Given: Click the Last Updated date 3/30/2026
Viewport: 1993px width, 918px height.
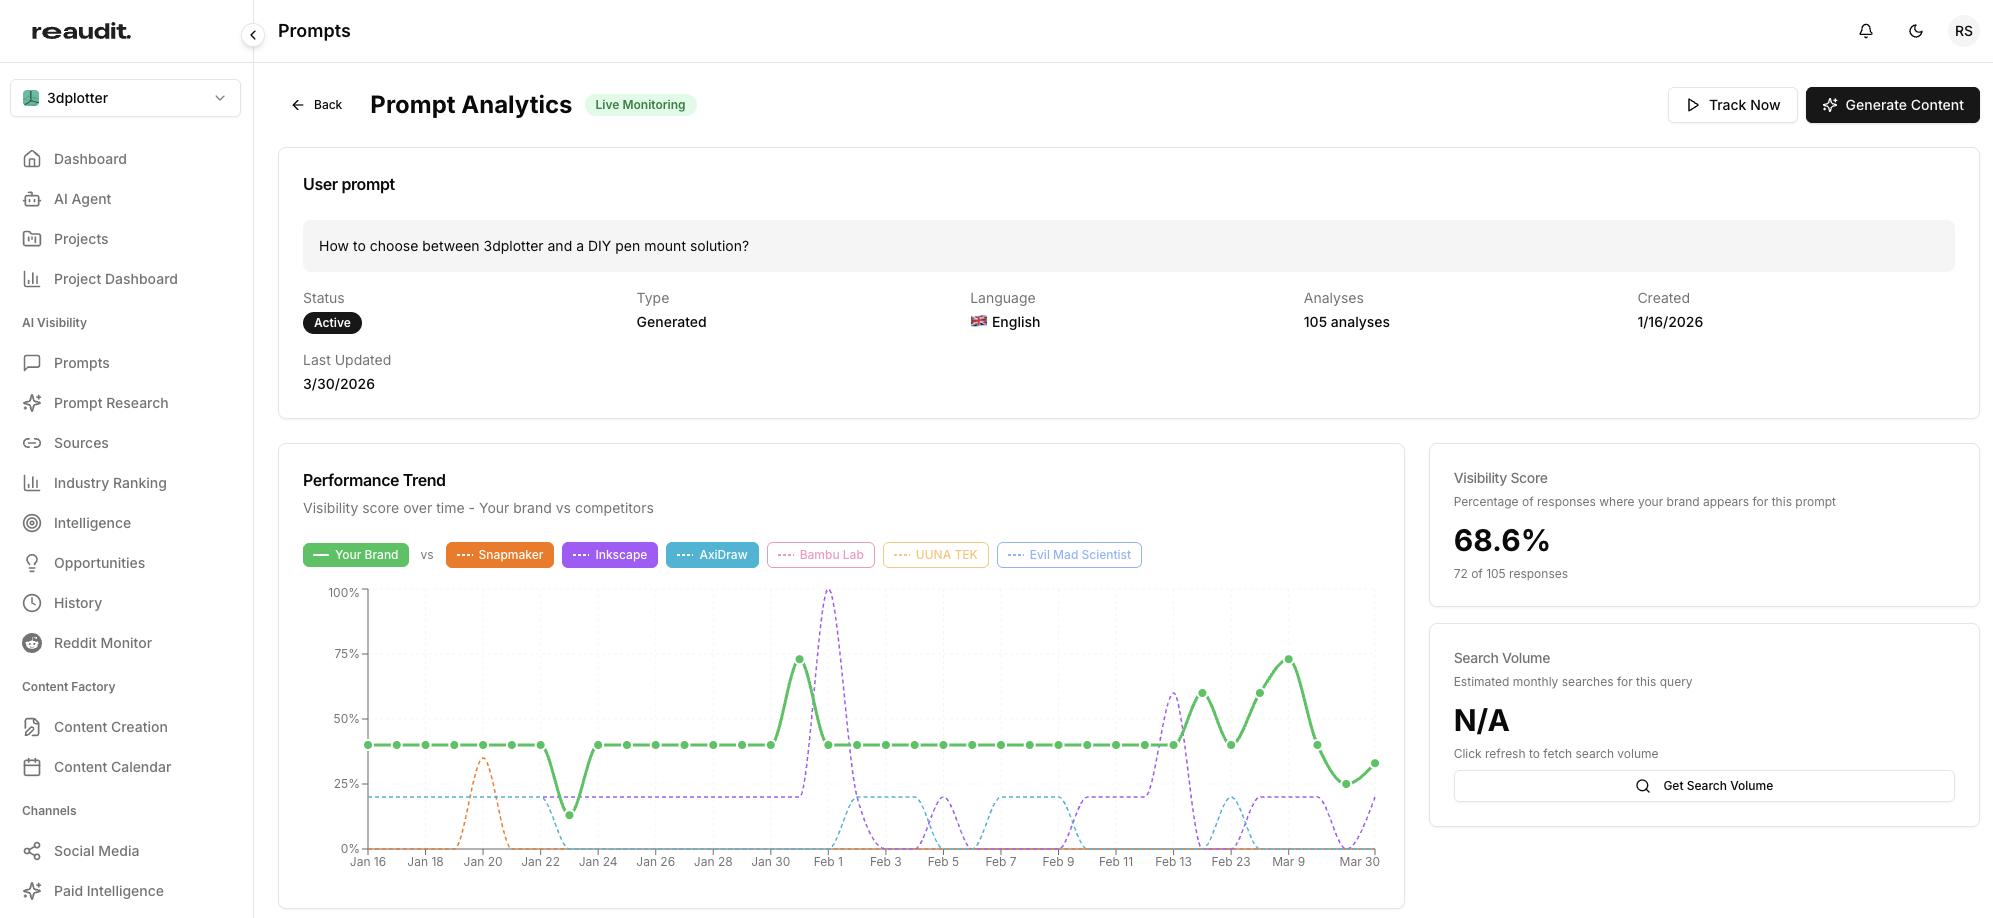Looking at the screenshot, I should pyautogui.click(x=339, y=384).
